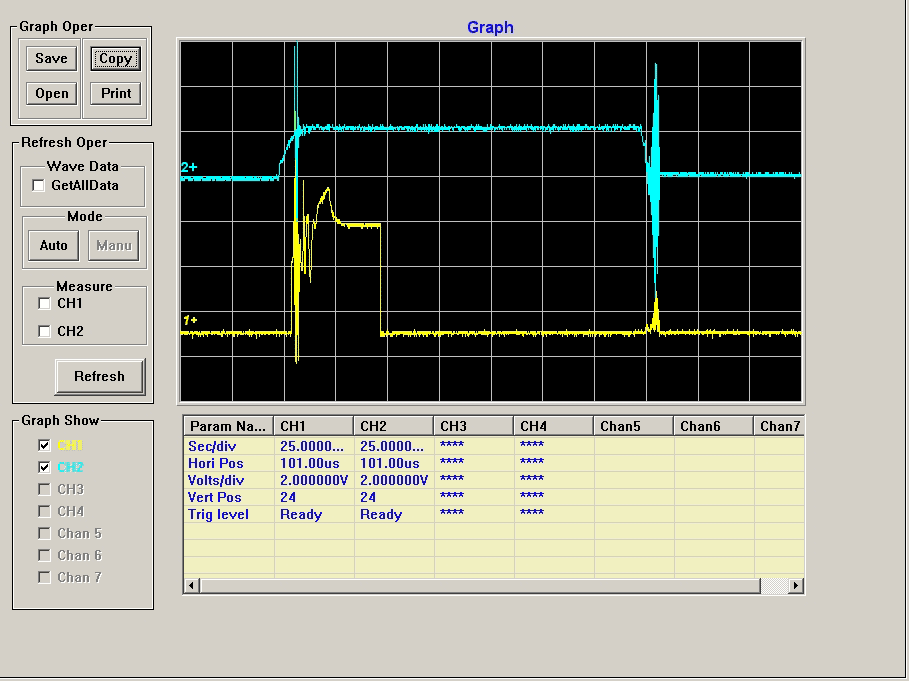Click the 2+ channel marker on graph
The image size is (909, 681).
189,167
